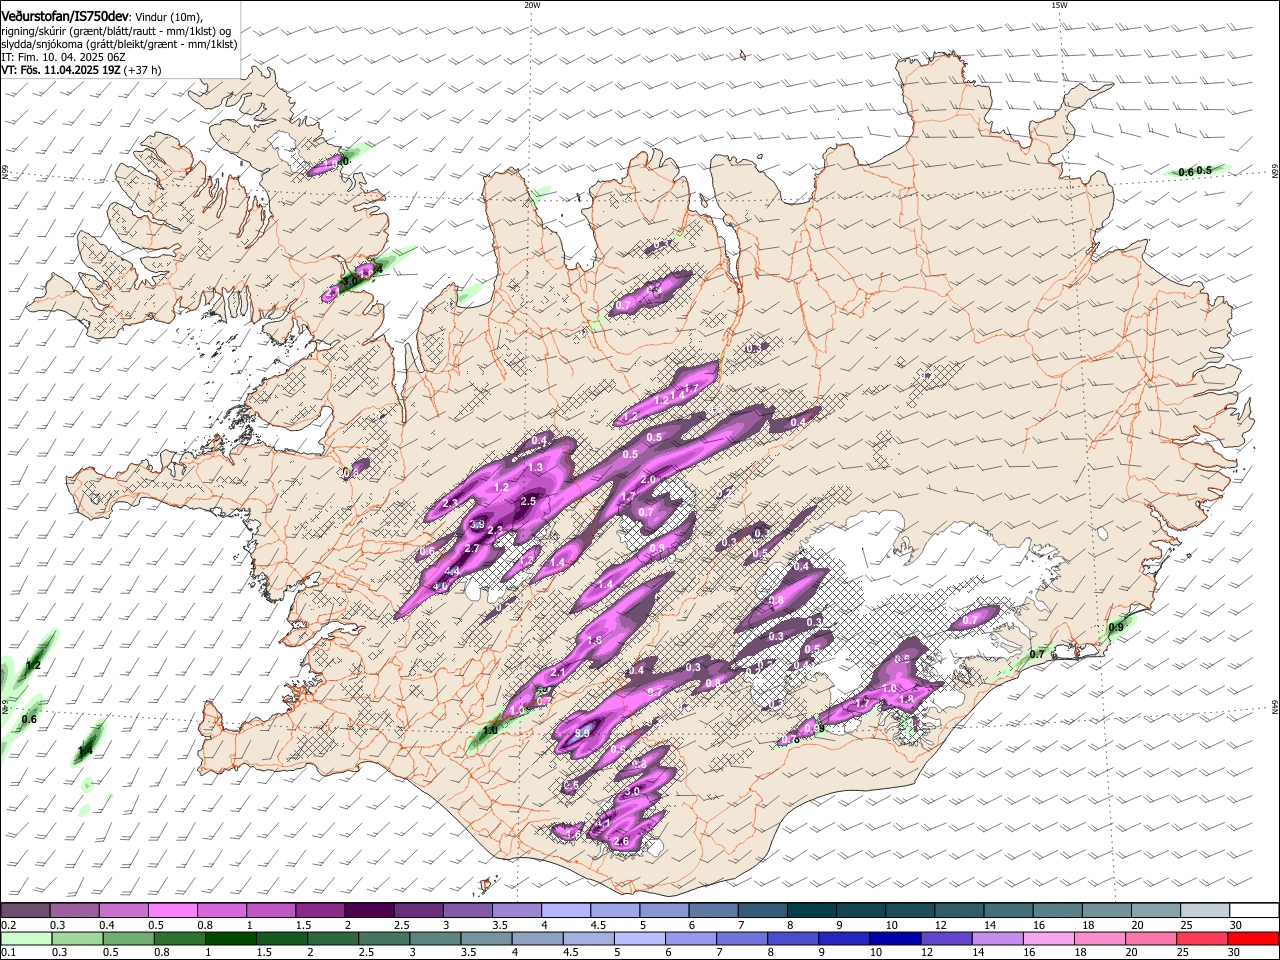Click the Veðurstofan/IS750dev title text
The height and width of the screenshot is (960, 1280).
pyautogui.click(x=65, y=17)
